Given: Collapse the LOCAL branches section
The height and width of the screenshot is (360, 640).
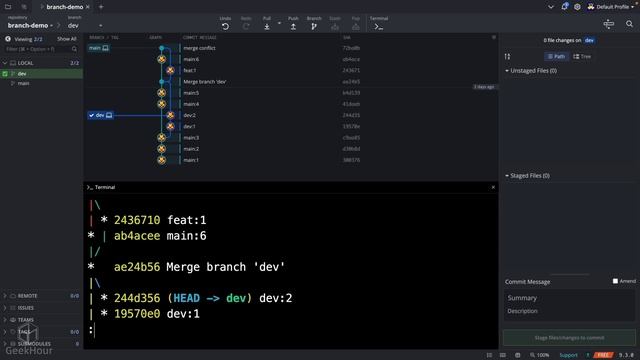Looking at the screenshot, I should coord(5,63).
